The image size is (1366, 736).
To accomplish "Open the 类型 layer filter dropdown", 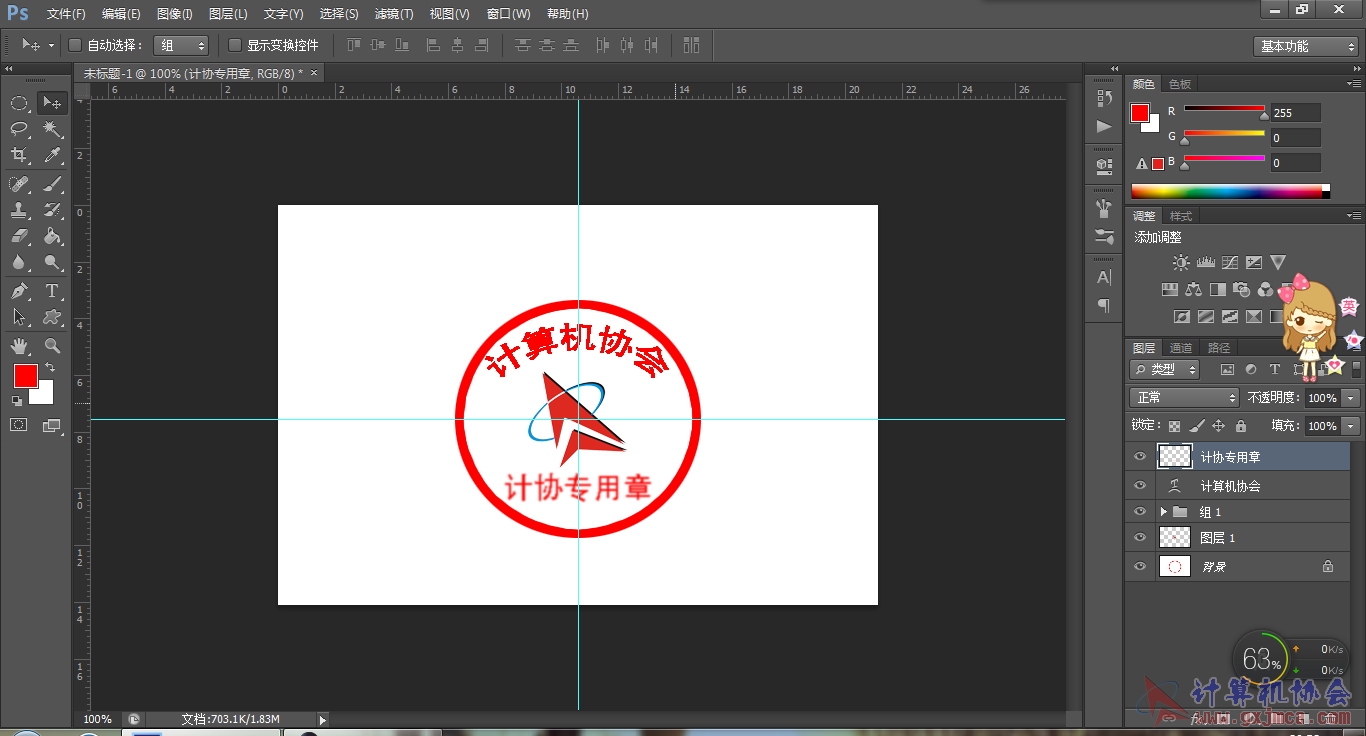I will point(1165,369).
